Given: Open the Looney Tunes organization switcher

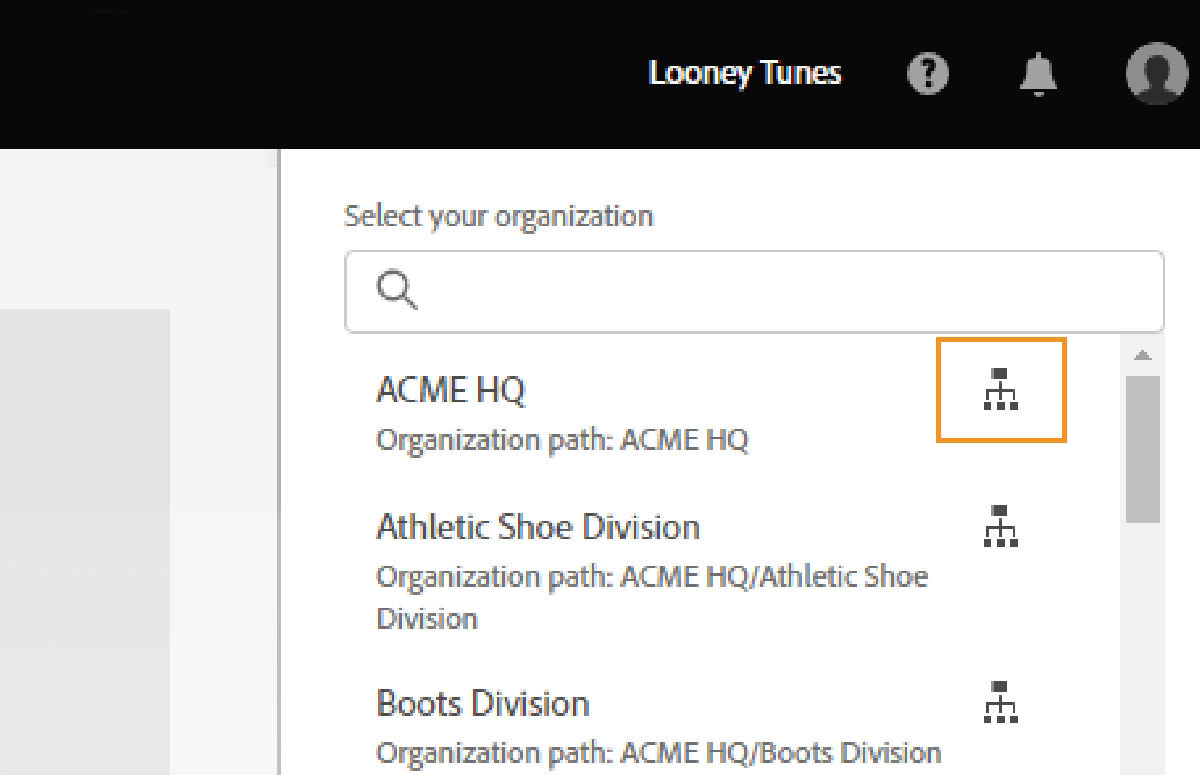Looking at the screenshot, I should [x=745, y=73].
